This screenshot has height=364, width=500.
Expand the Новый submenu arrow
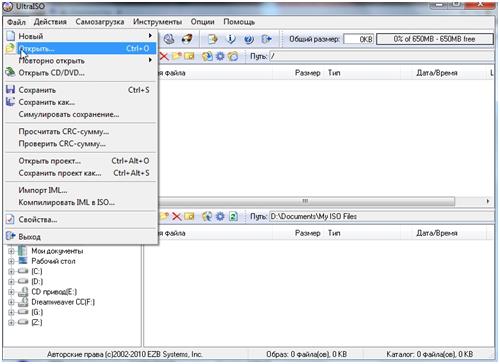[150, 36]
